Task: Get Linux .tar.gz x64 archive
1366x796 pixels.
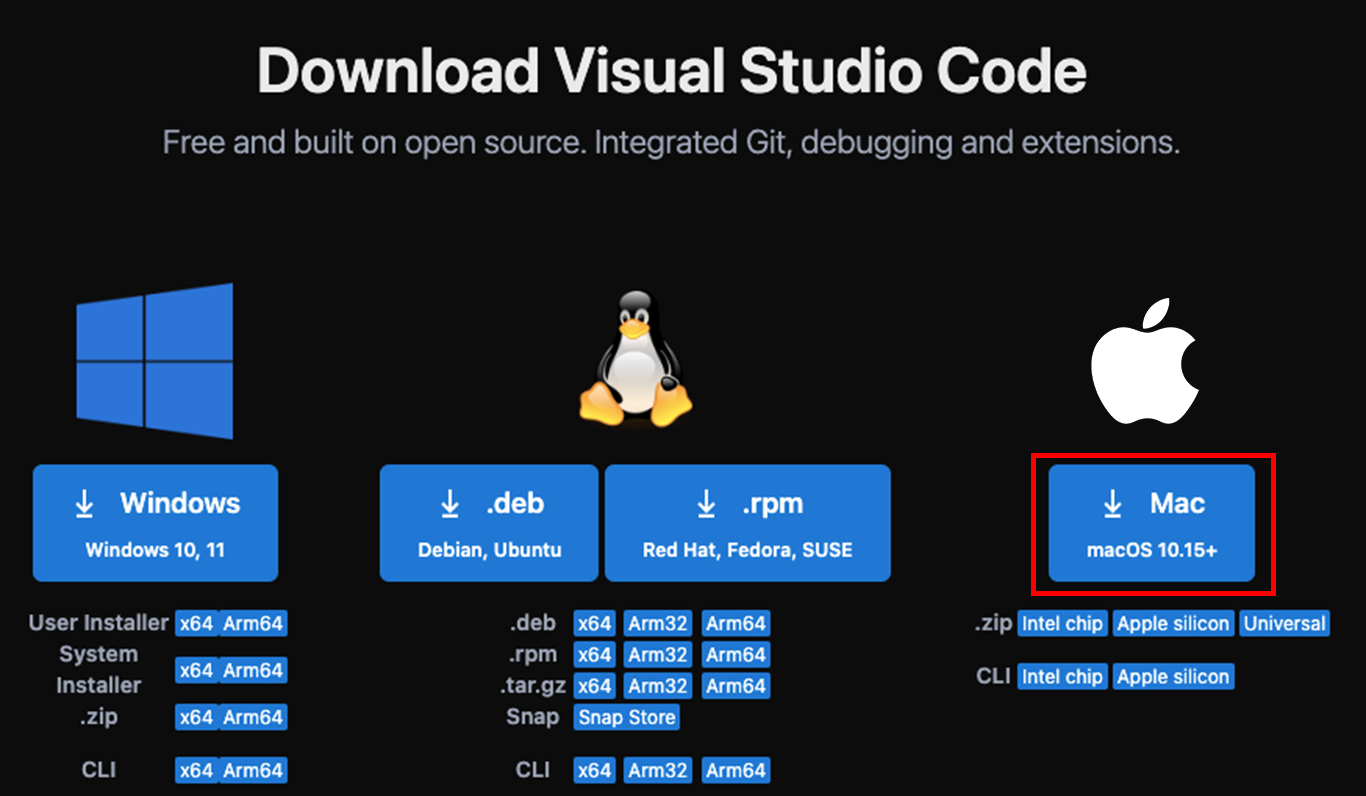Action: pos(594,686)
